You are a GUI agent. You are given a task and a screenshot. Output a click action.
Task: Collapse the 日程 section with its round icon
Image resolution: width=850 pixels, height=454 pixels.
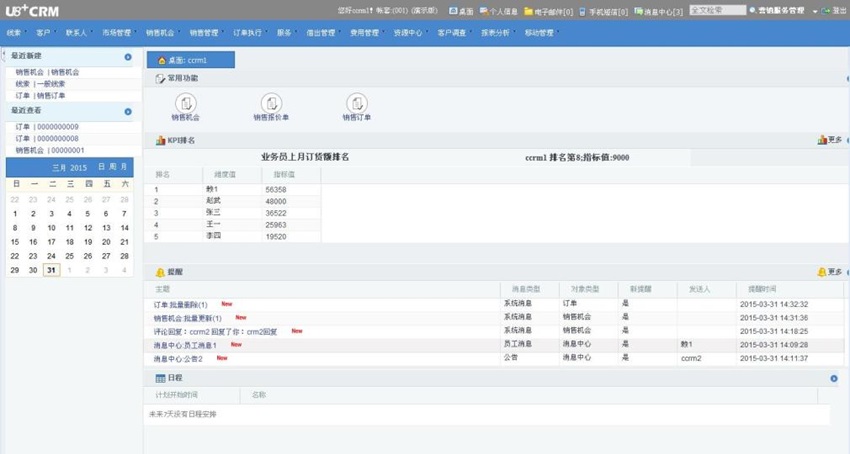834,379
